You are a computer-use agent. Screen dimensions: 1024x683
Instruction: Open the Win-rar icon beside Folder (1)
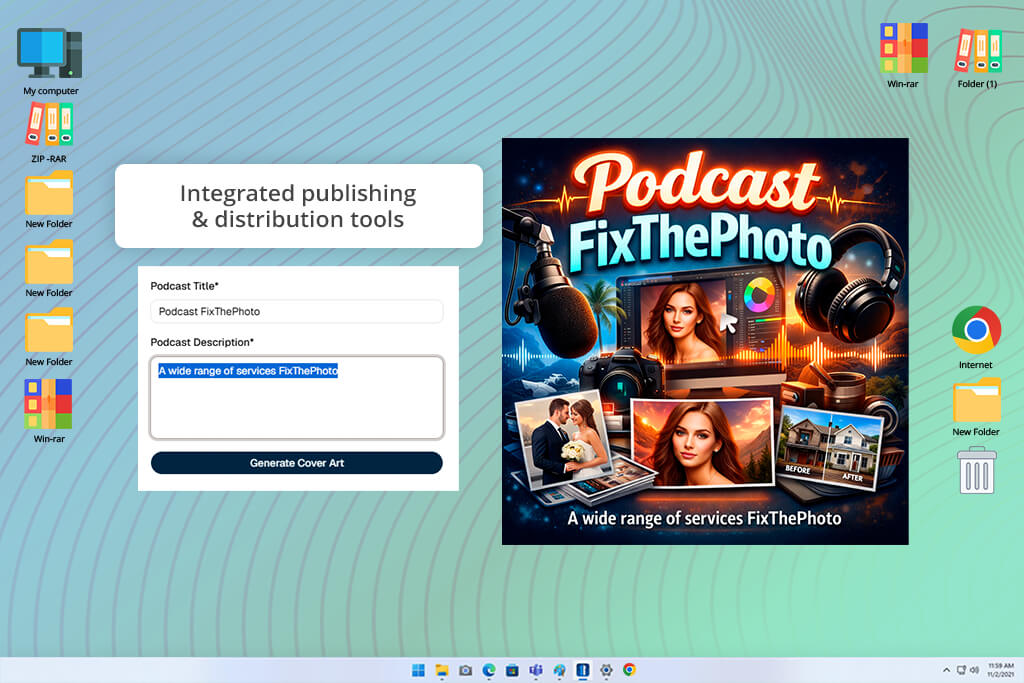(x=903, y=55)
